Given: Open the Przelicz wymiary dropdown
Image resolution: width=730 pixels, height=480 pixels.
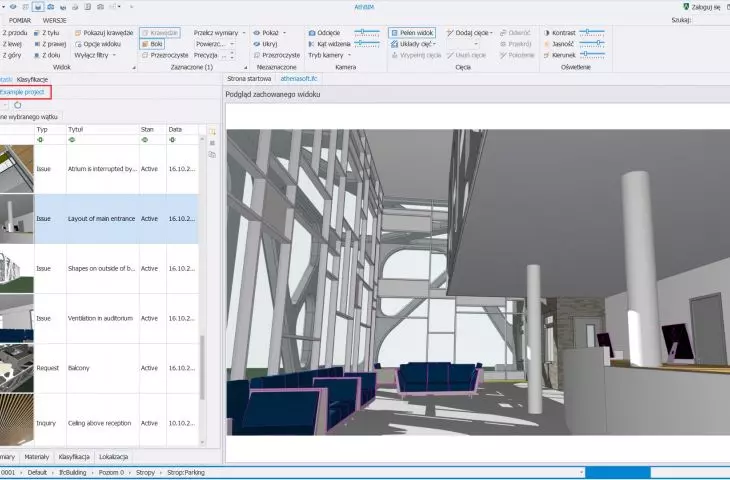Looking at the screenshot, I should tap(219, 33).
